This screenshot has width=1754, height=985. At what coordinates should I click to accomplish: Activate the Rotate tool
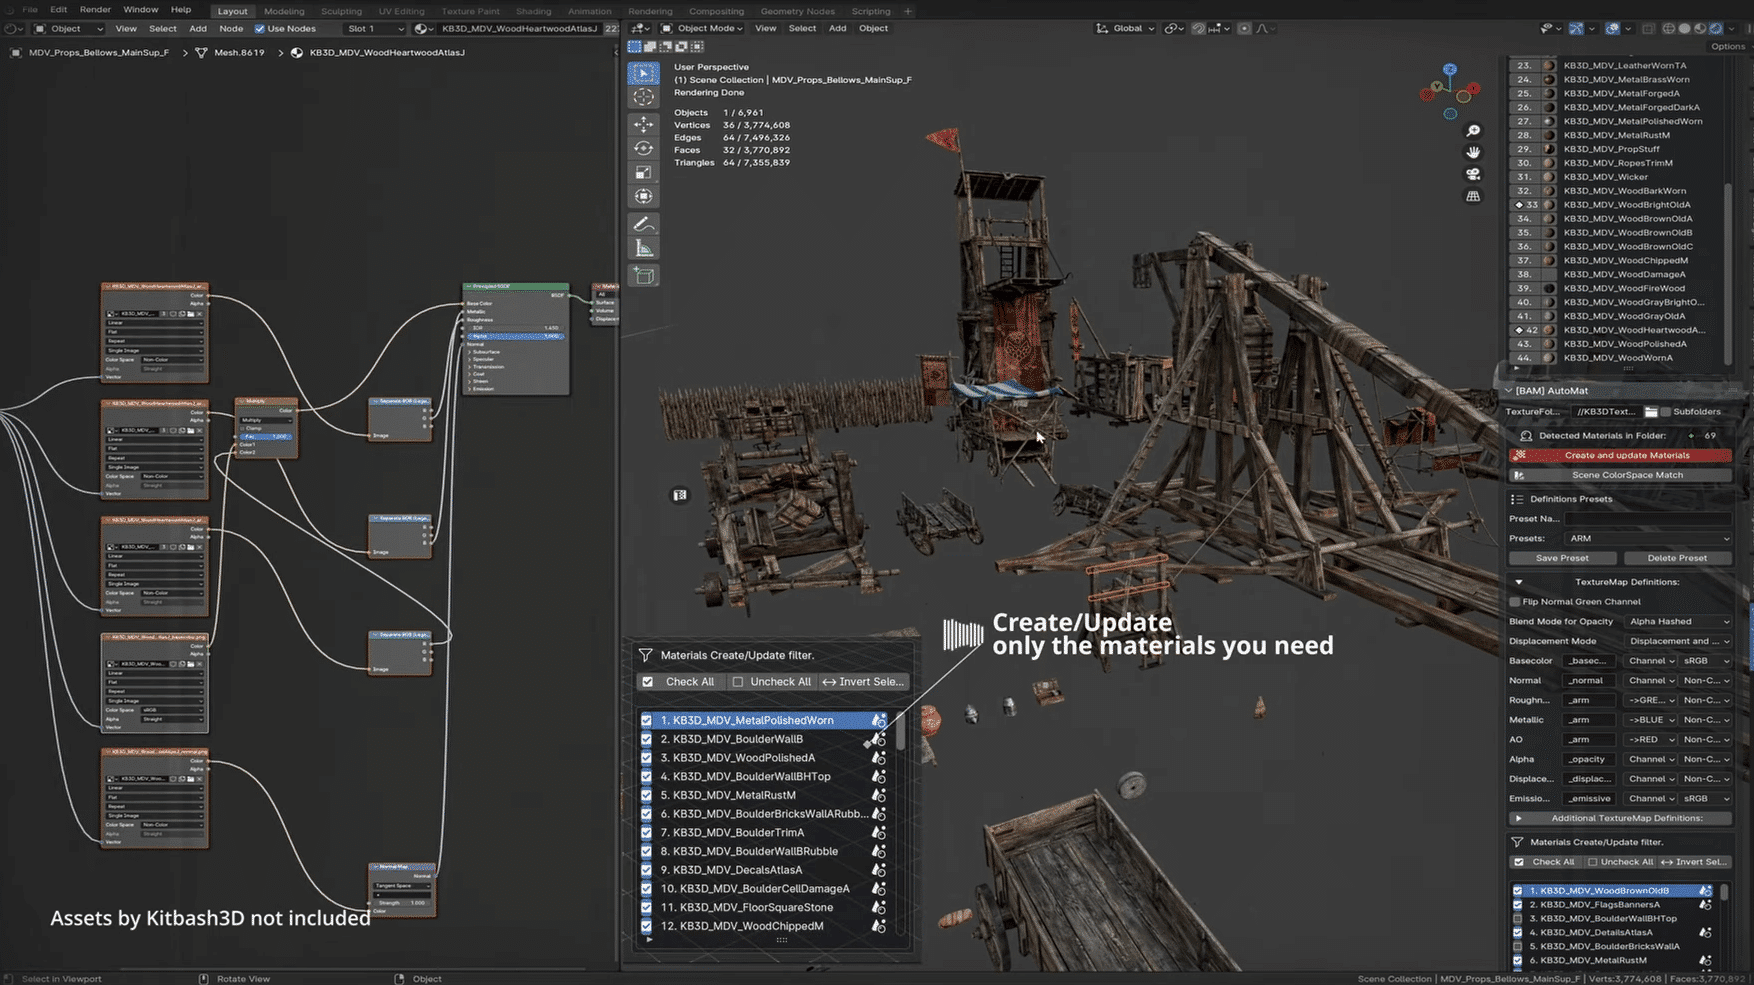643,148
